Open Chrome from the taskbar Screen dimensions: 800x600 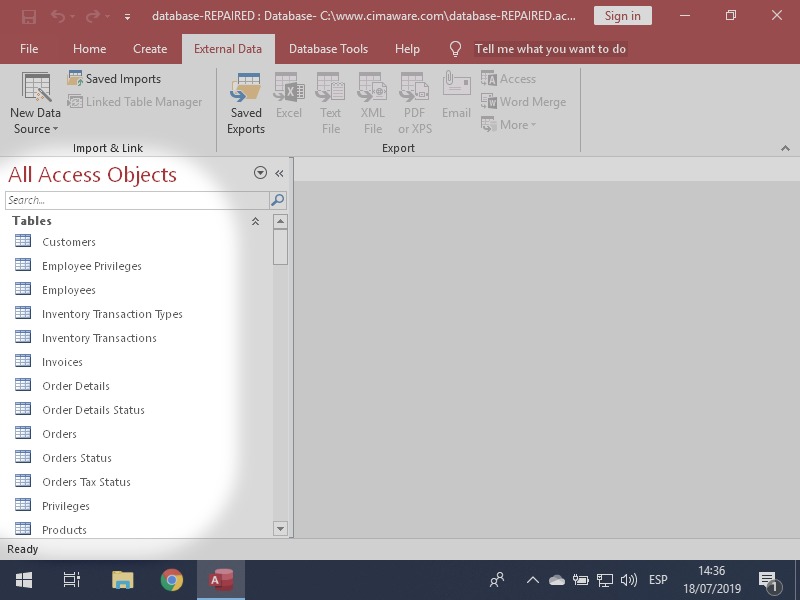tap(172, 580)
